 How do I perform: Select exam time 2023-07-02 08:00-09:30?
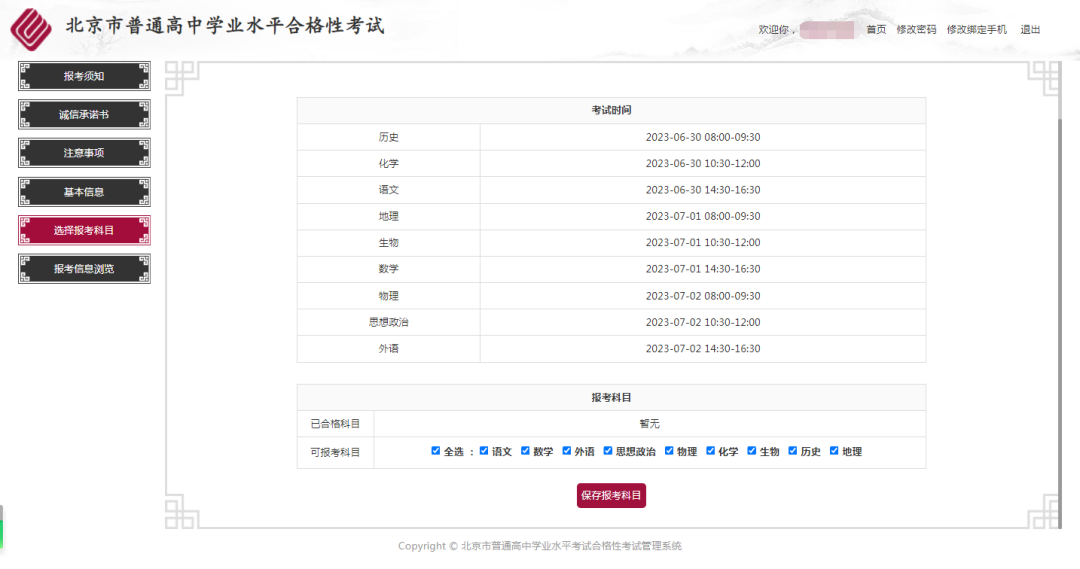coord(703,296)
